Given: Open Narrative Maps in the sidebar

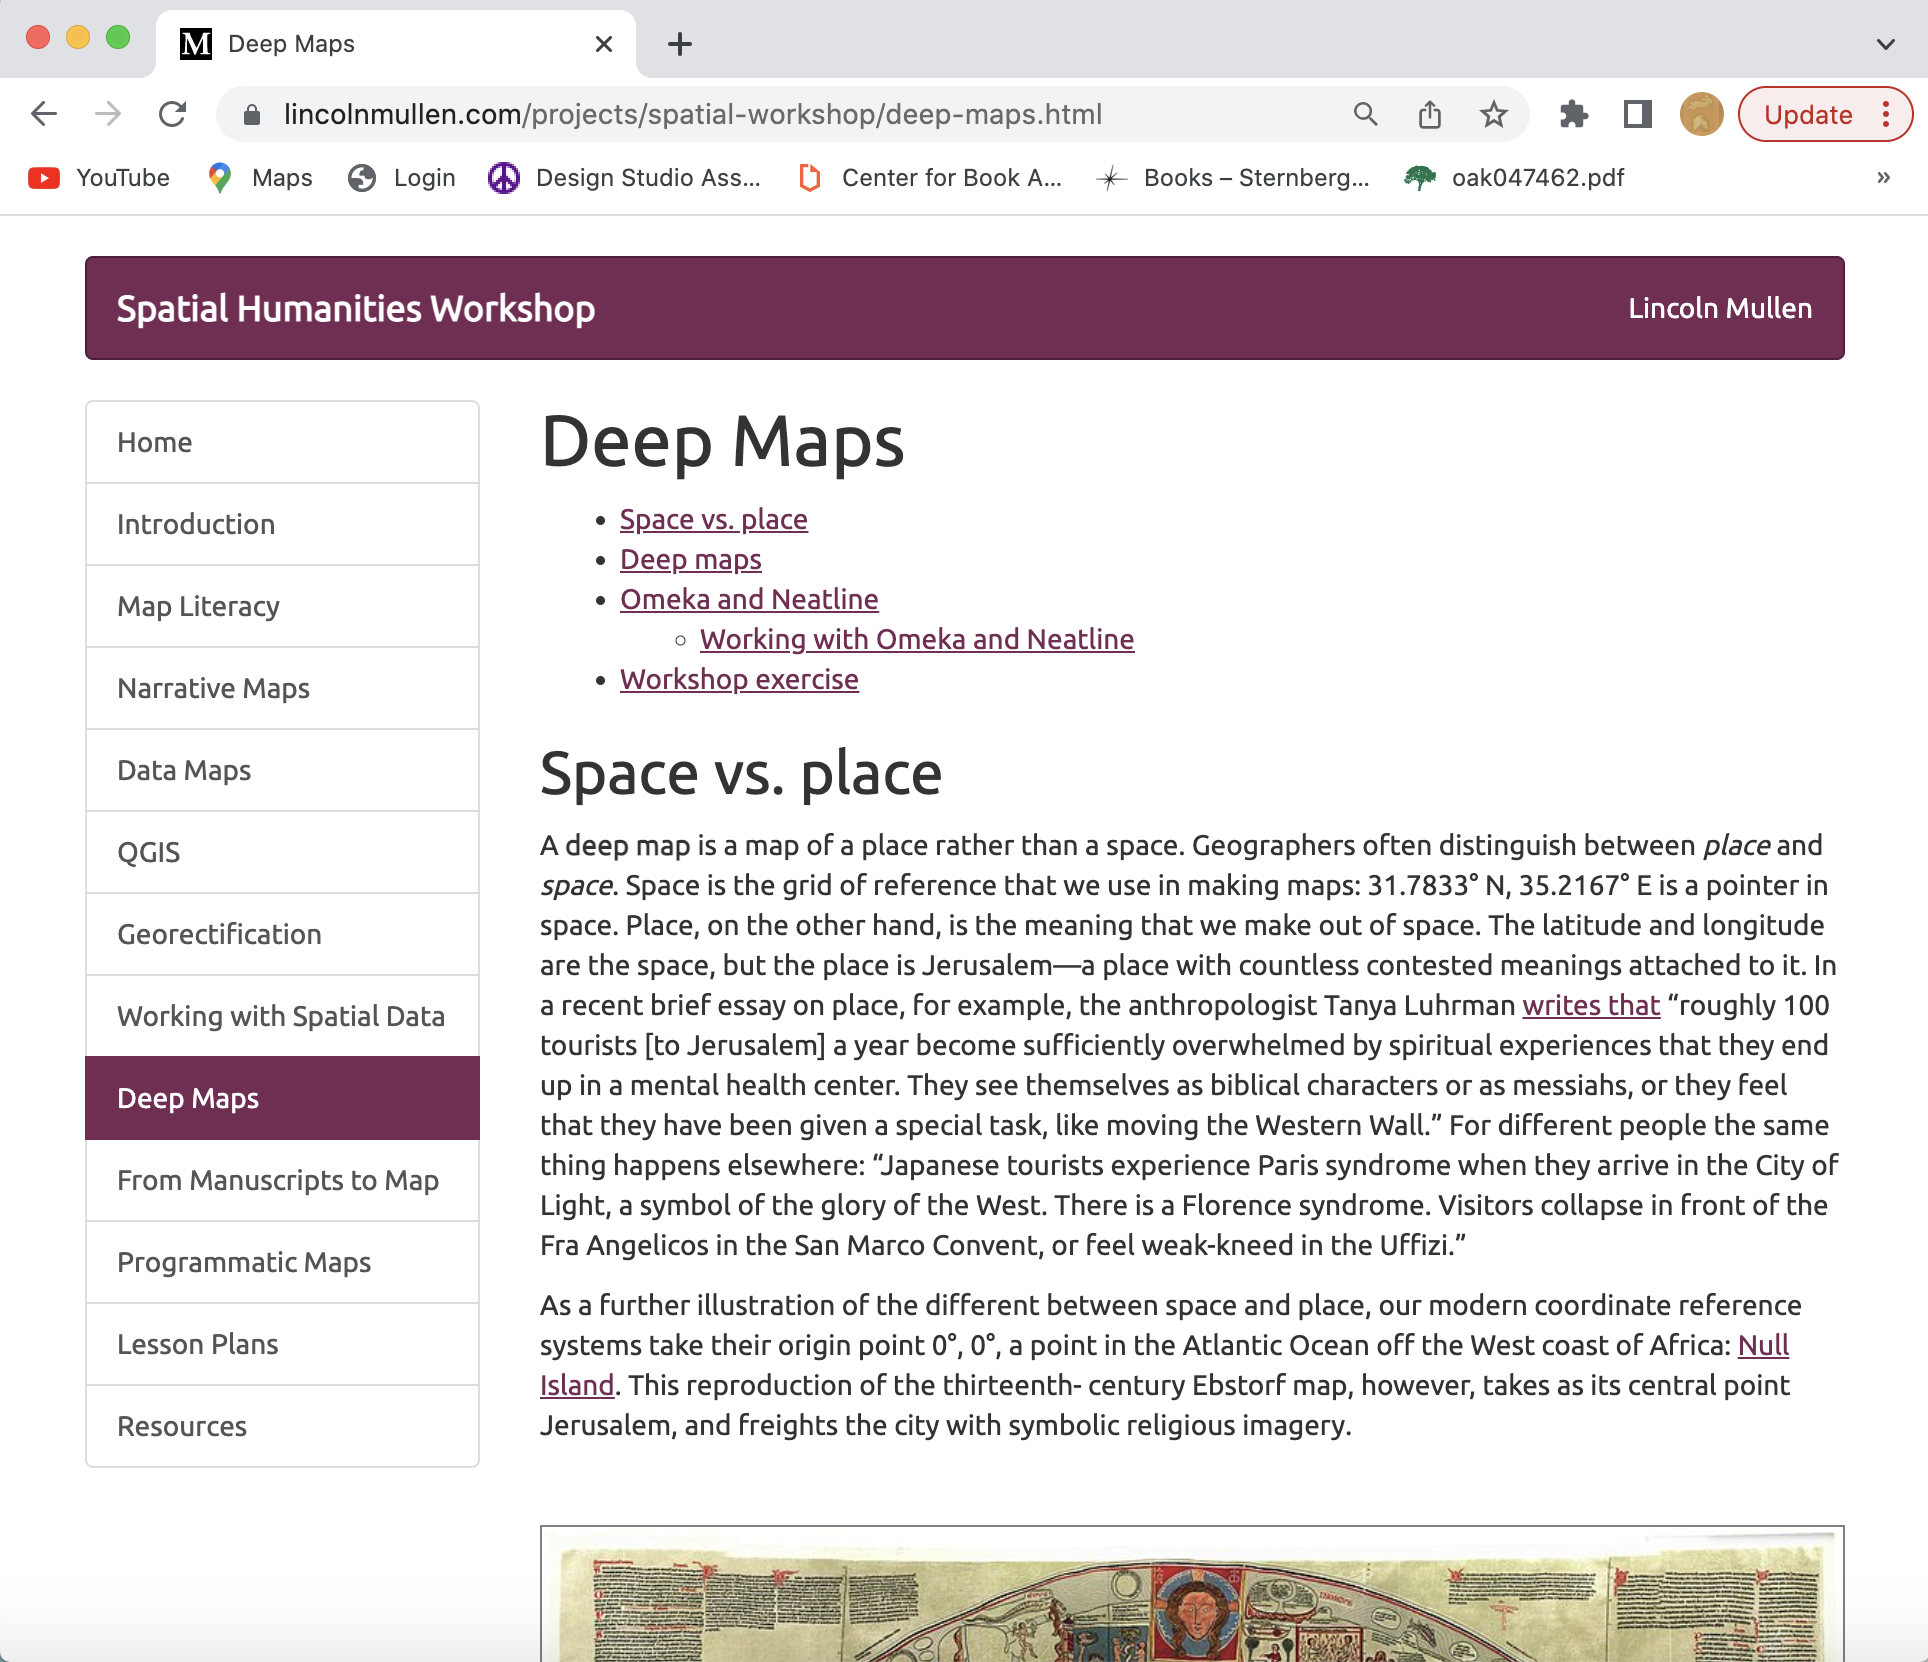Looking at the screenshot, I should tap(283, 688).
